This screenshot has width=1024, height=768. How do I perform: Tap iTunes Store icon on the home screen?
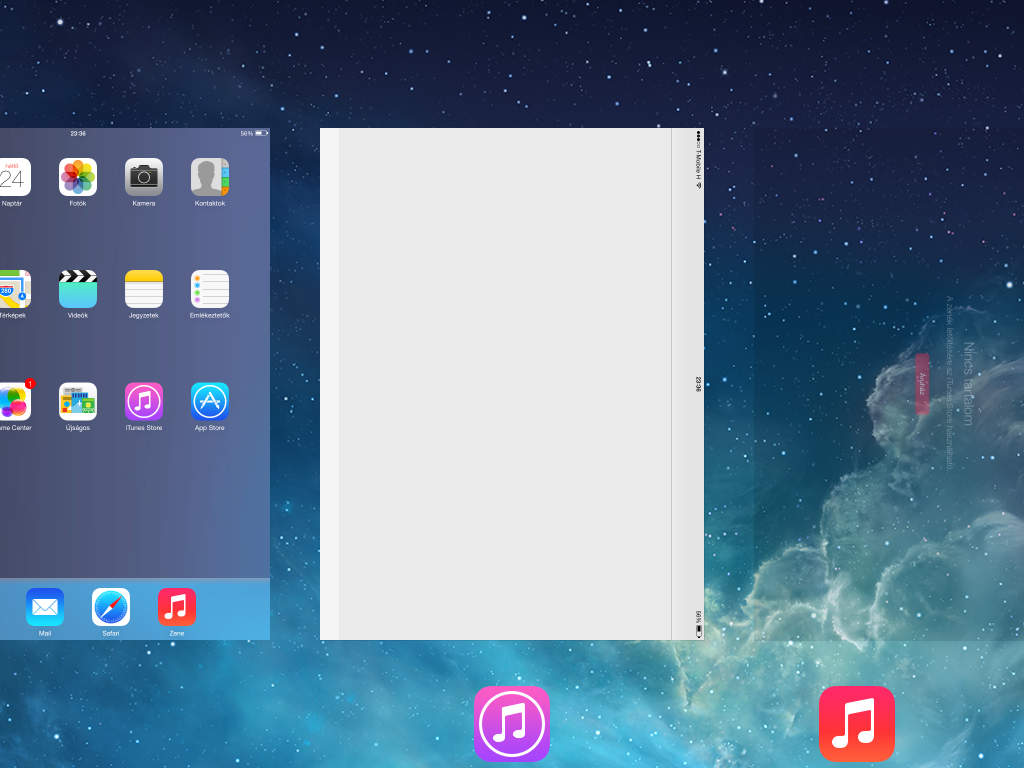click(x=144, y=402)
